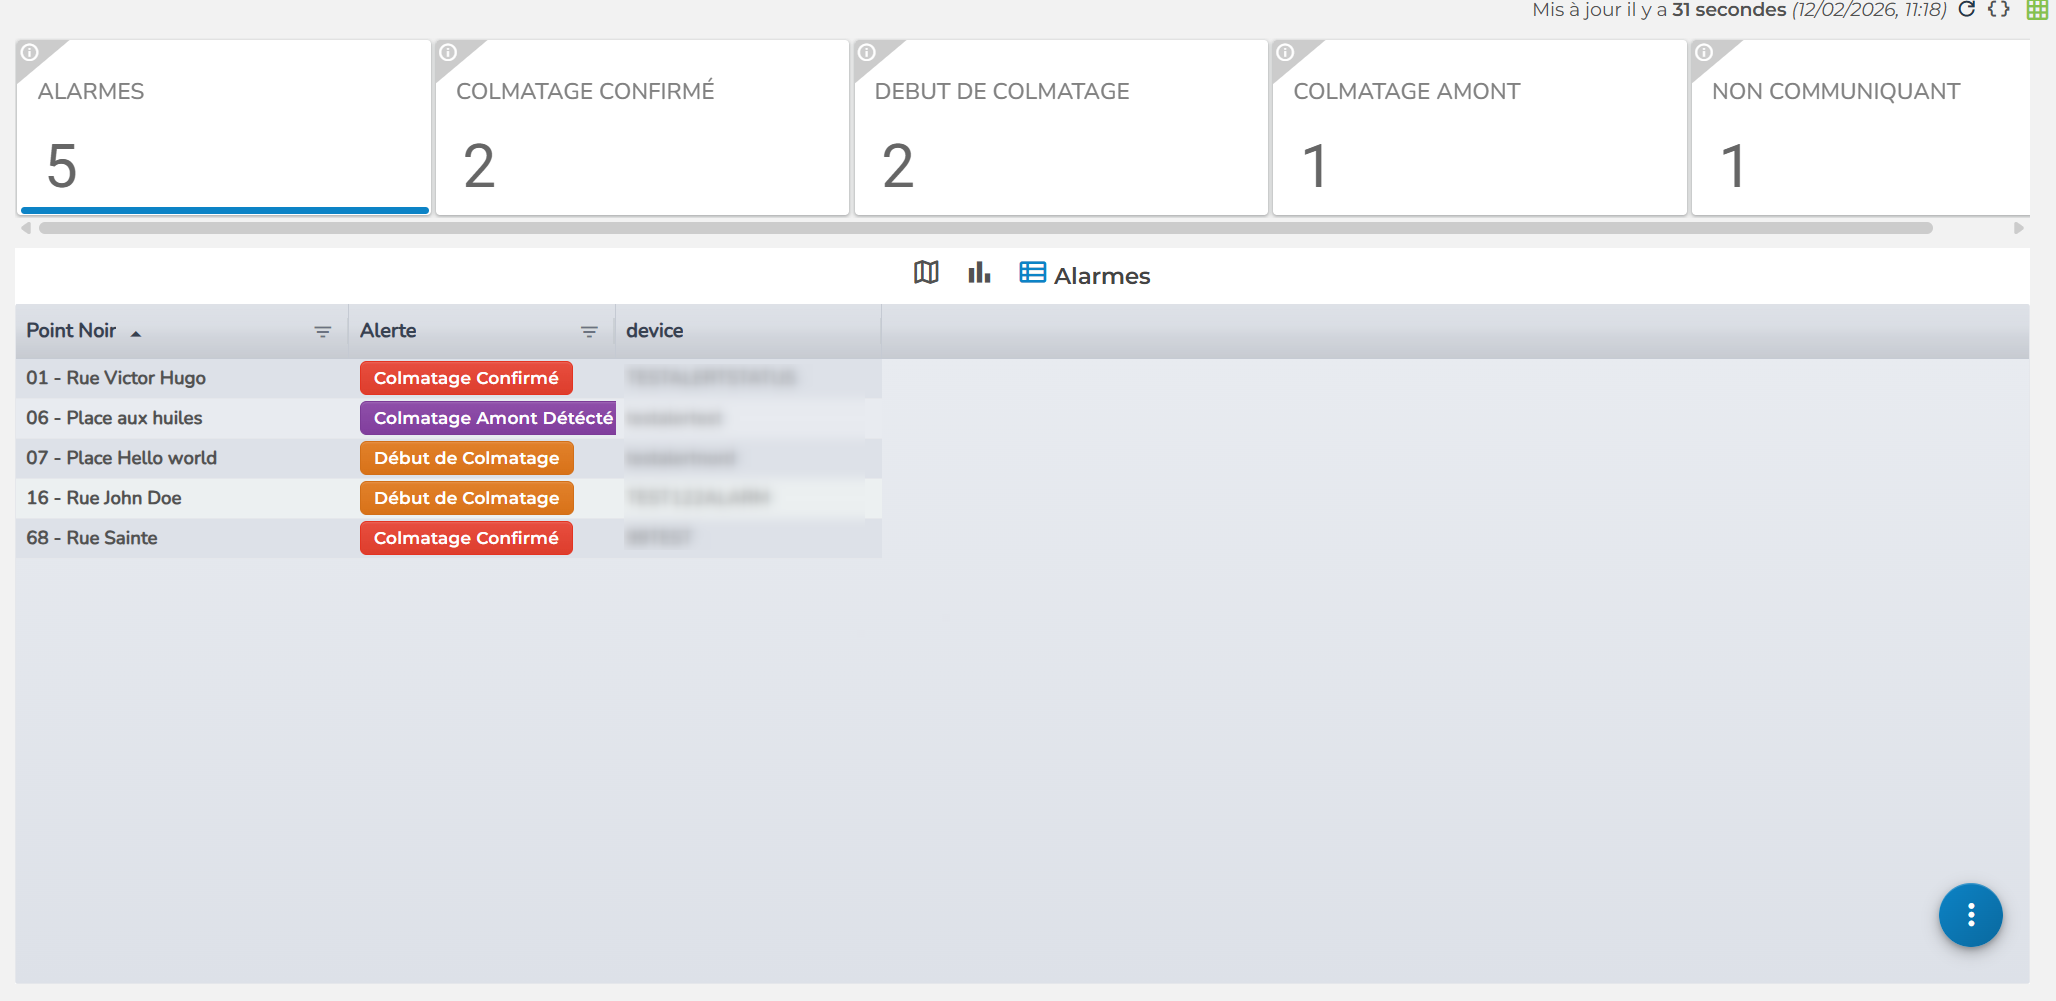2056x1001 pixels.
Task: Open the Point Noir column filter
Action: pos(322,332)
